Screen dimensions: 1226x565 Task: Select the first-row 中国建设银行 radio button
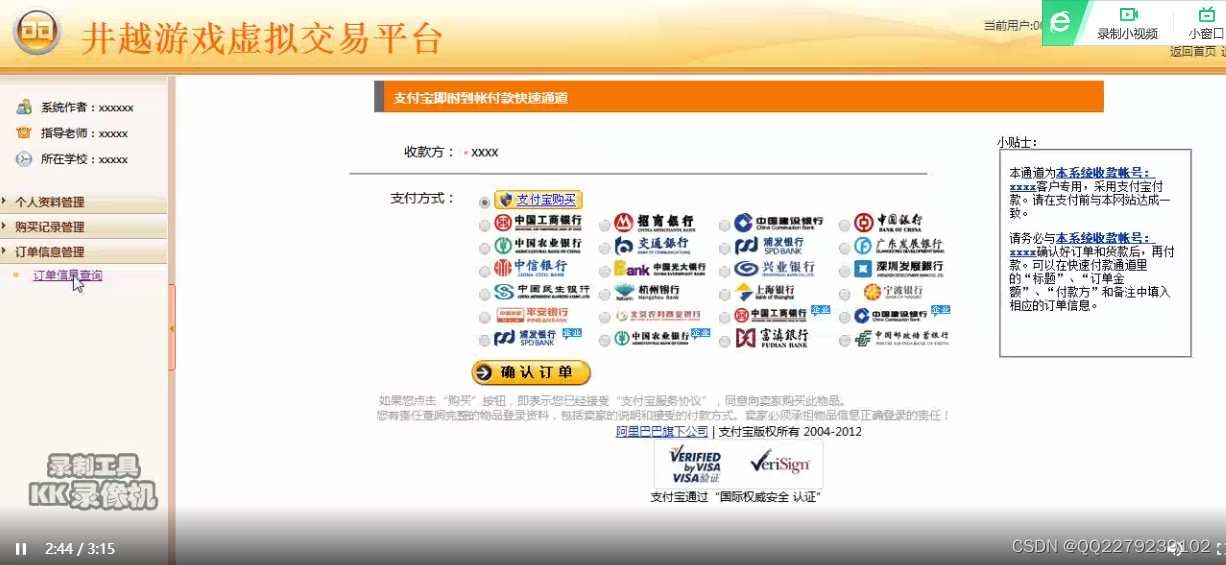tap(725, 226)
